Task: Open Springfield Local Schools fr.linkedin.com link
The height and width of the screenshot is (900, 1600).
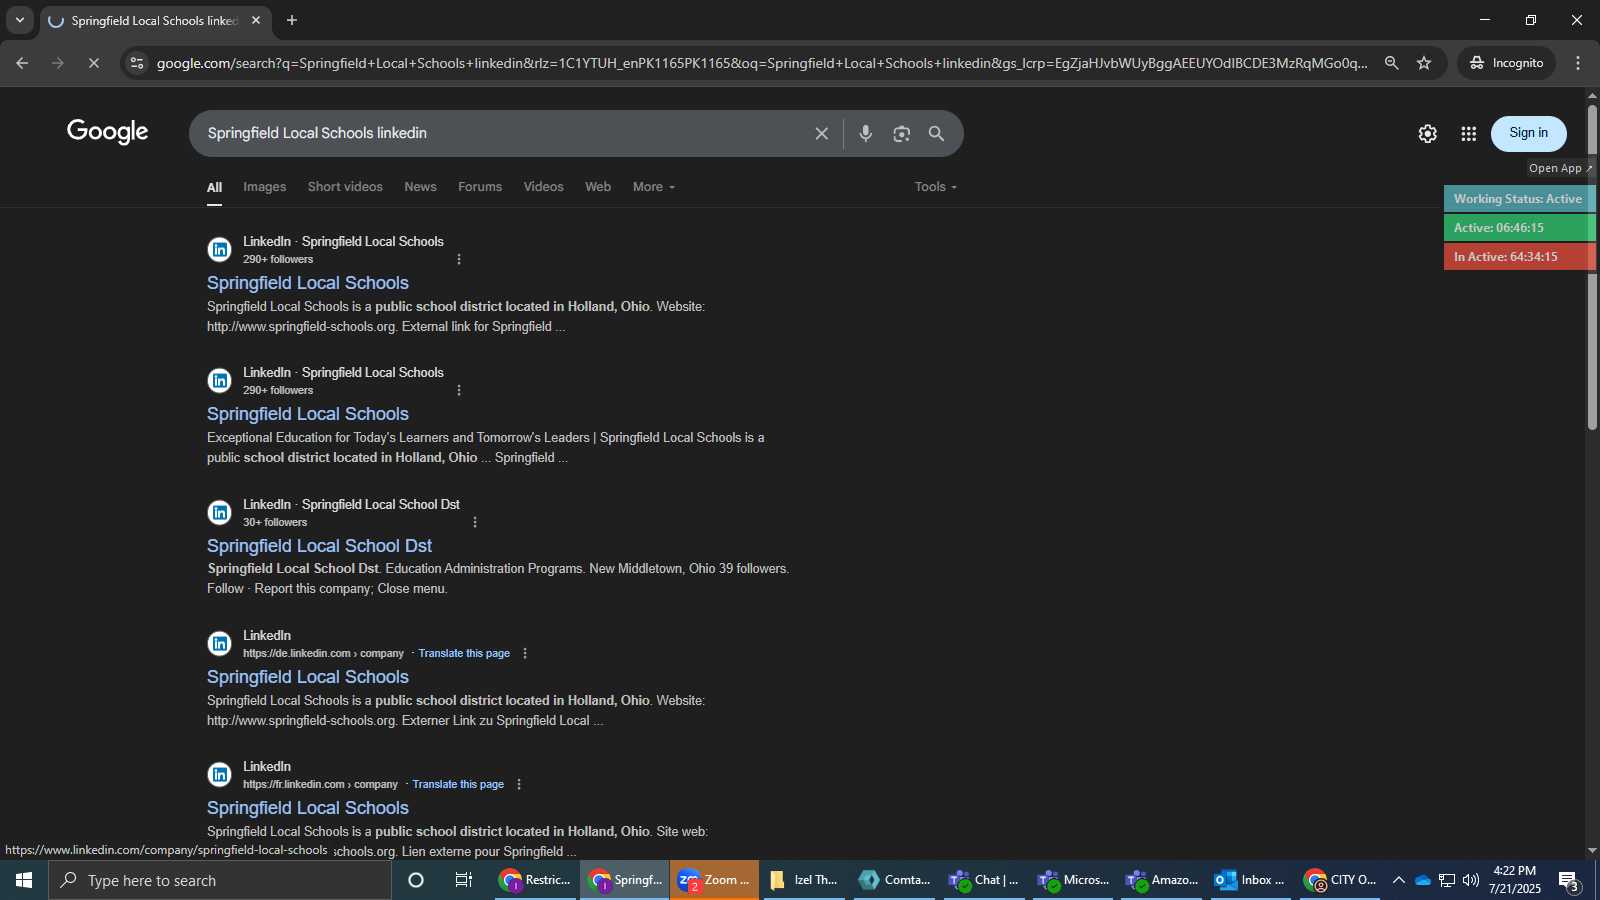Action: tap(308, 808)
